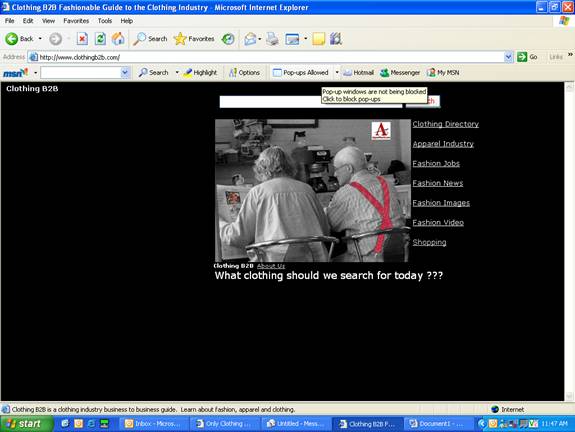Toggle the Highlight tool
Viewport: 575px width, 432px height.
pos(200,73)
